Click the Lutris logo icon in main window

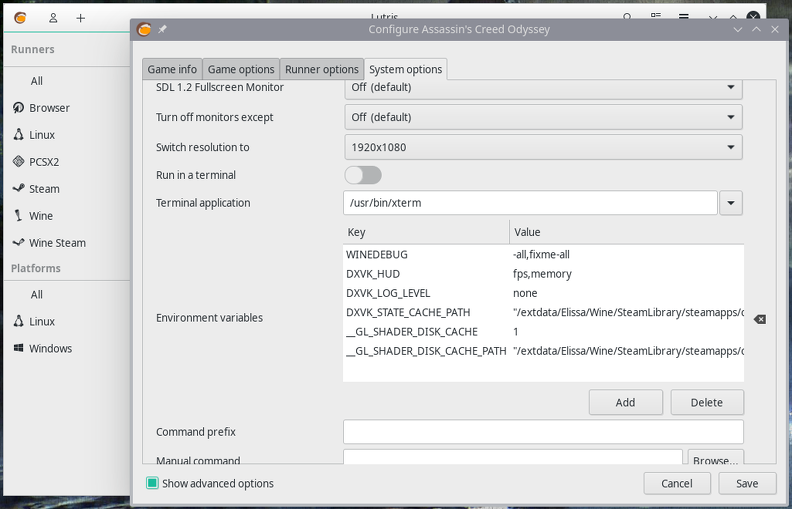[x=20, y=18]
